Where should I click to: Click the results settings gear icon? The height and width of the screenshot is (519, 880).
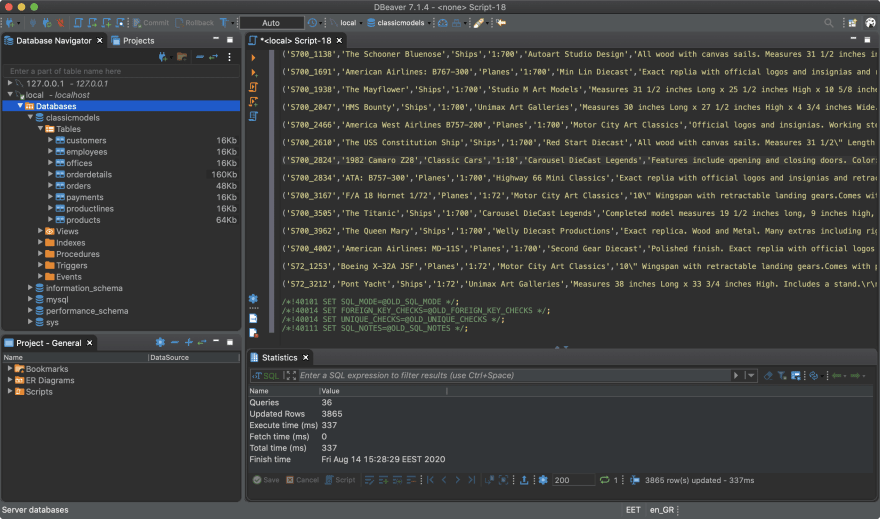pyautogui.click(x=543, y=480)
